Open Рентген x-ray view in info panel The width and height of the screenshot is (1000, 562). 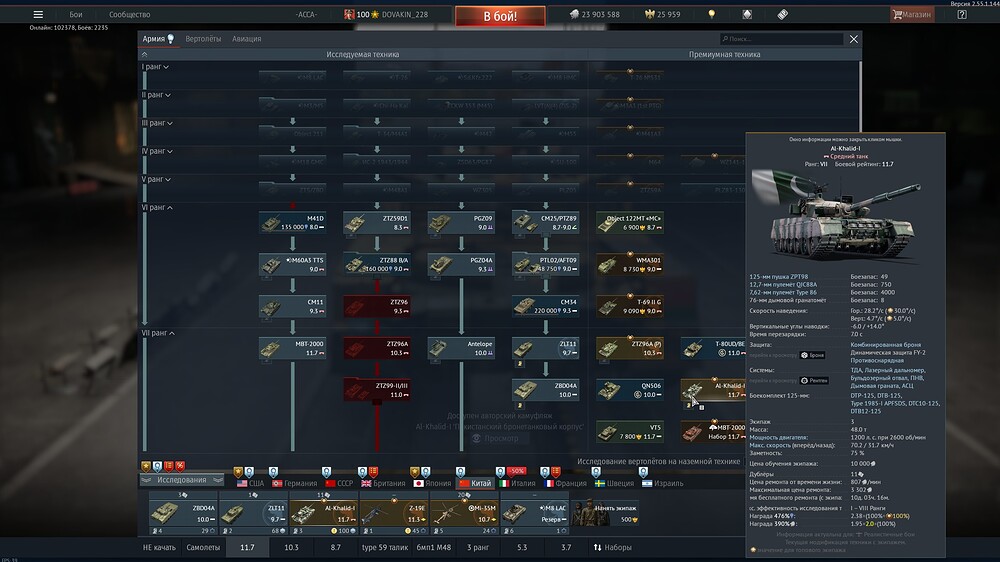coord(814,381)
